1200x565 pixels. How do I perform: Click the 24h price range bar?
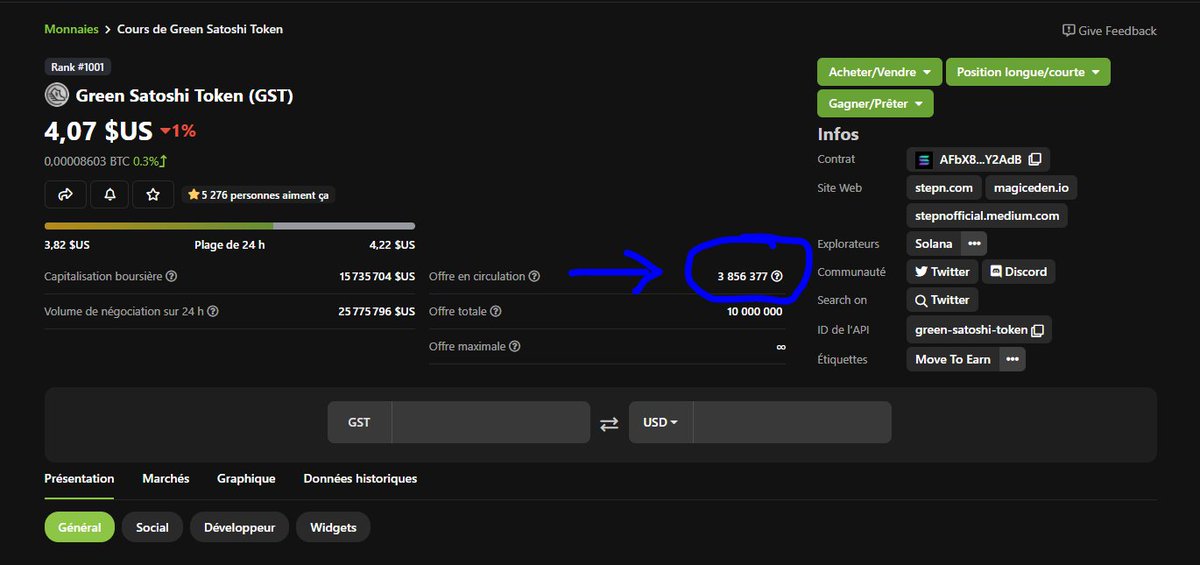[x=230, y=226]
